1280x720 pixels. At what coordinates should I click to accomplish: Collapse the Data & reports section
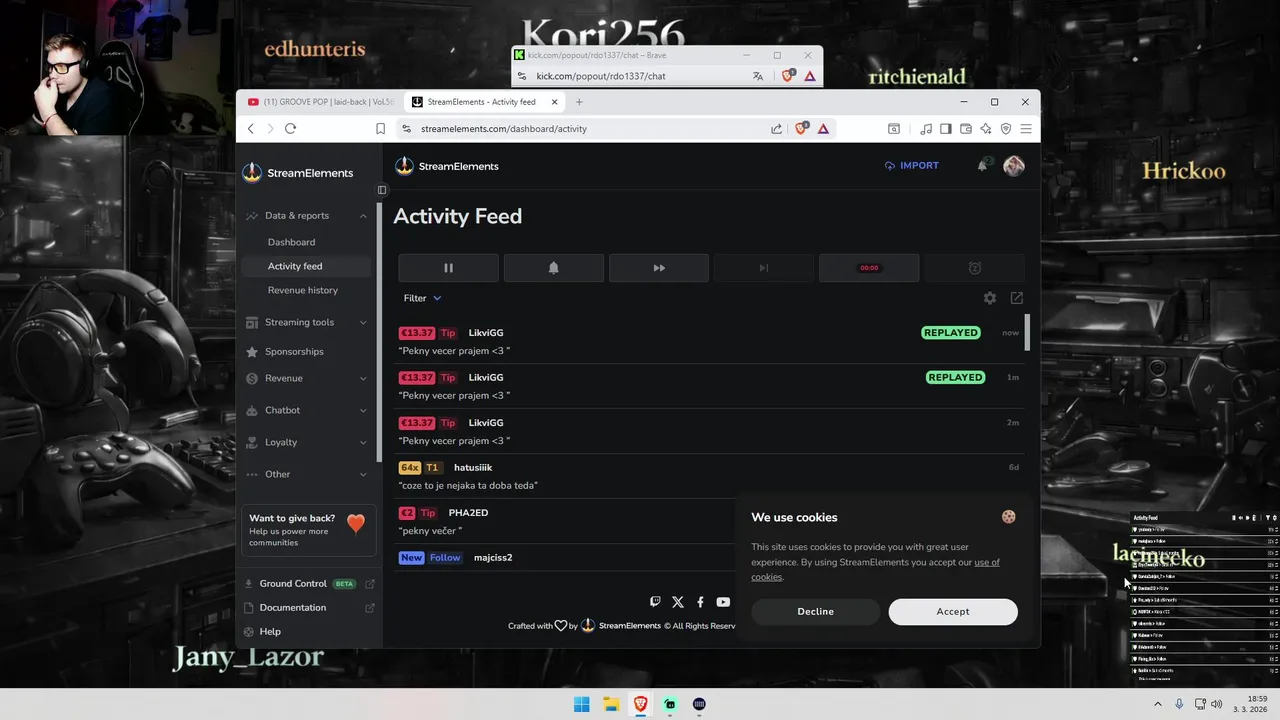click(x=306, y=216)
